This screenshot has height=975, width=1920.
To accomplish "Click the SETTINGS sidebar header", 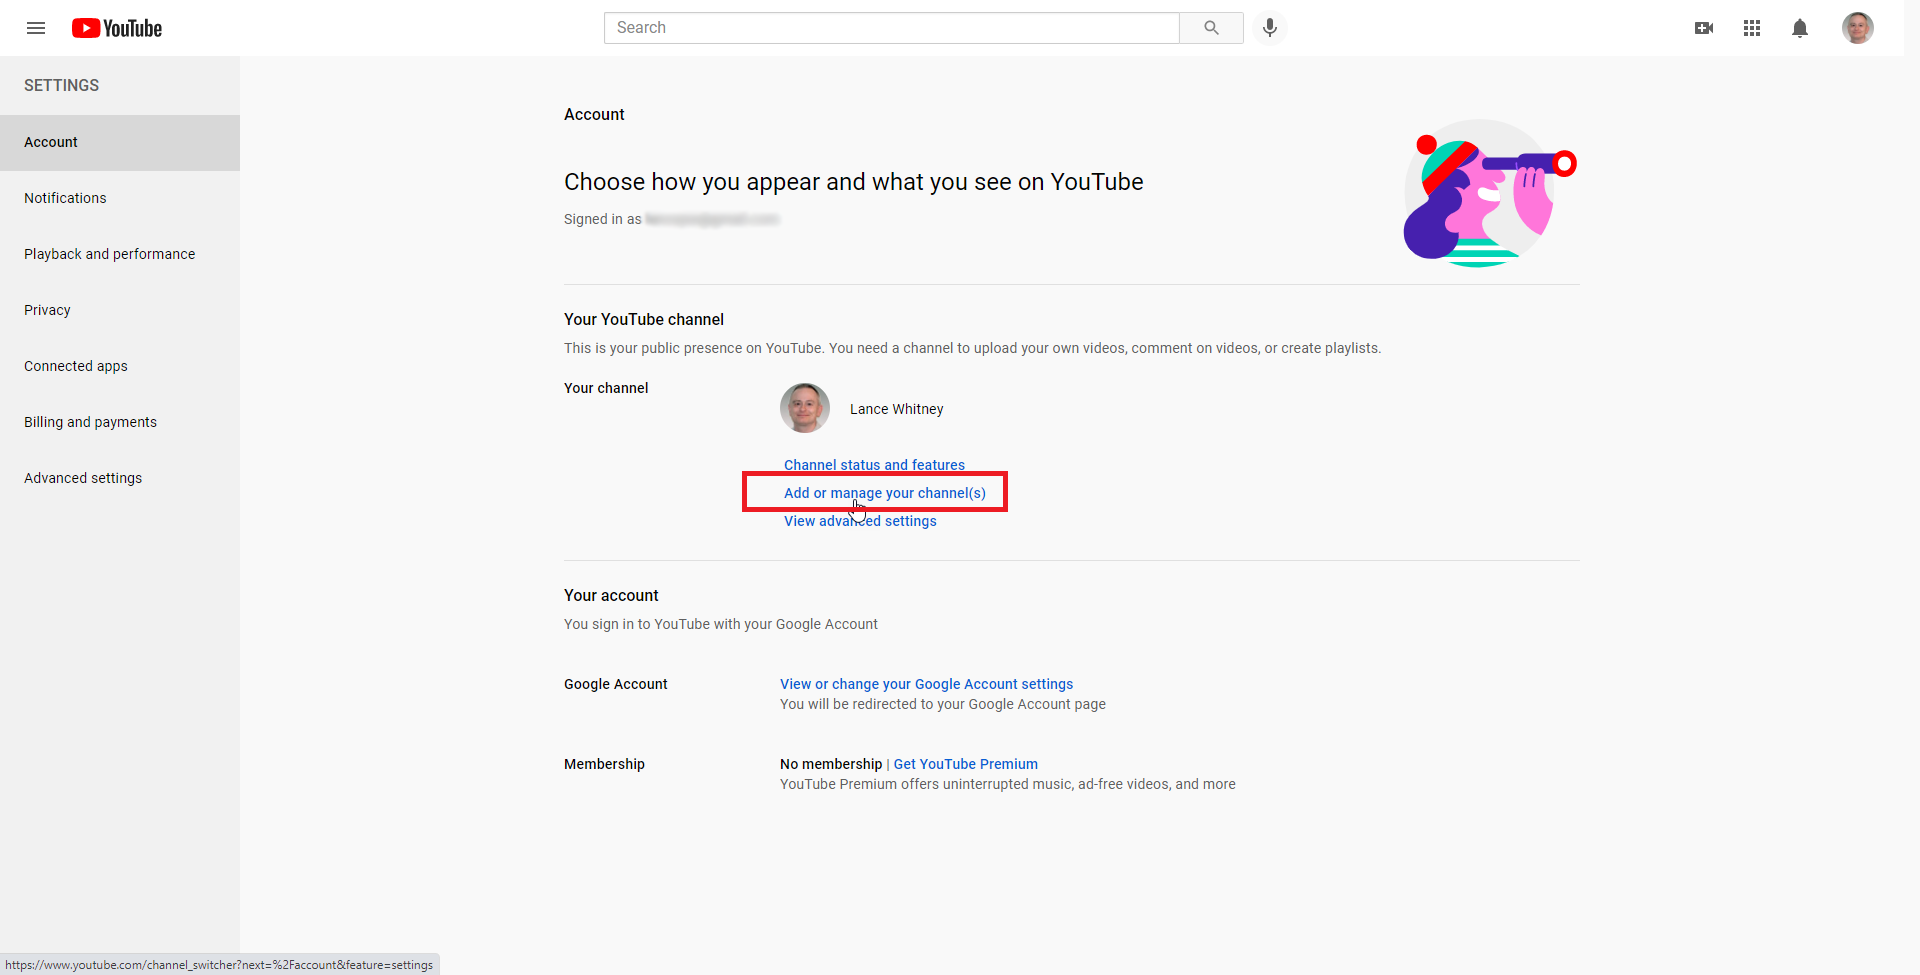I will 62,86.
